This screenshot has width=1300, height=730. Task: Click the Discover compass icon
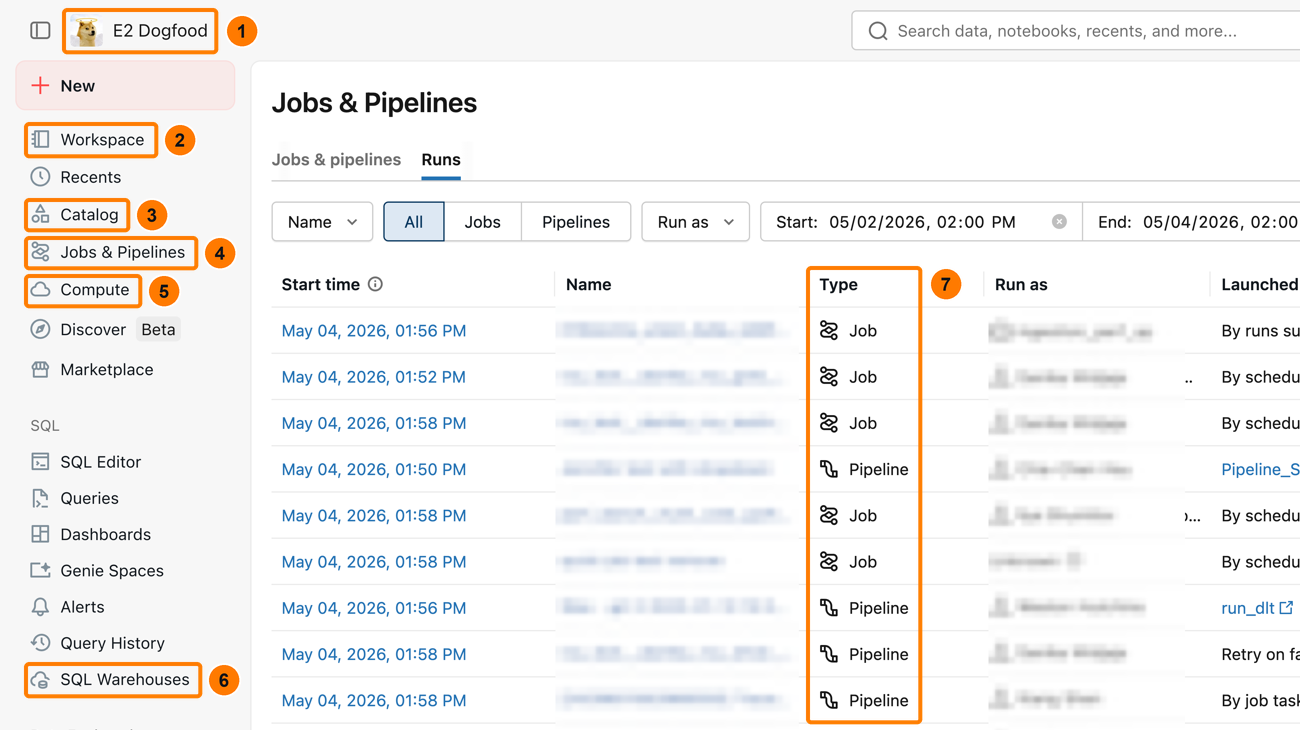coord(40,329)
